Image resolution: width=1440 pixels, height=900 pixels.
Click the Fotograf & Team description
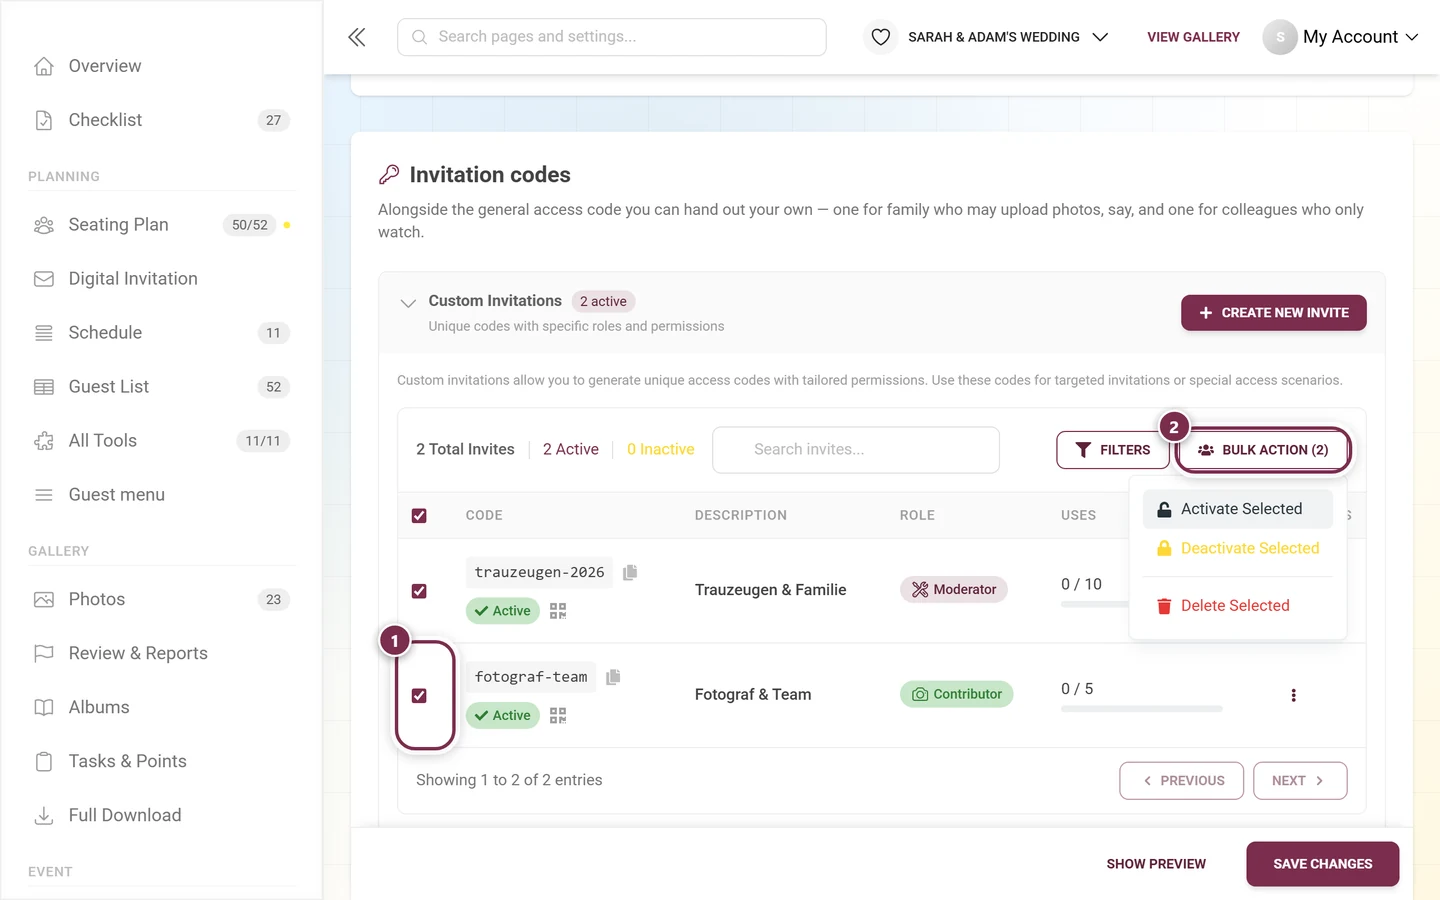click(x=753, y=695)
